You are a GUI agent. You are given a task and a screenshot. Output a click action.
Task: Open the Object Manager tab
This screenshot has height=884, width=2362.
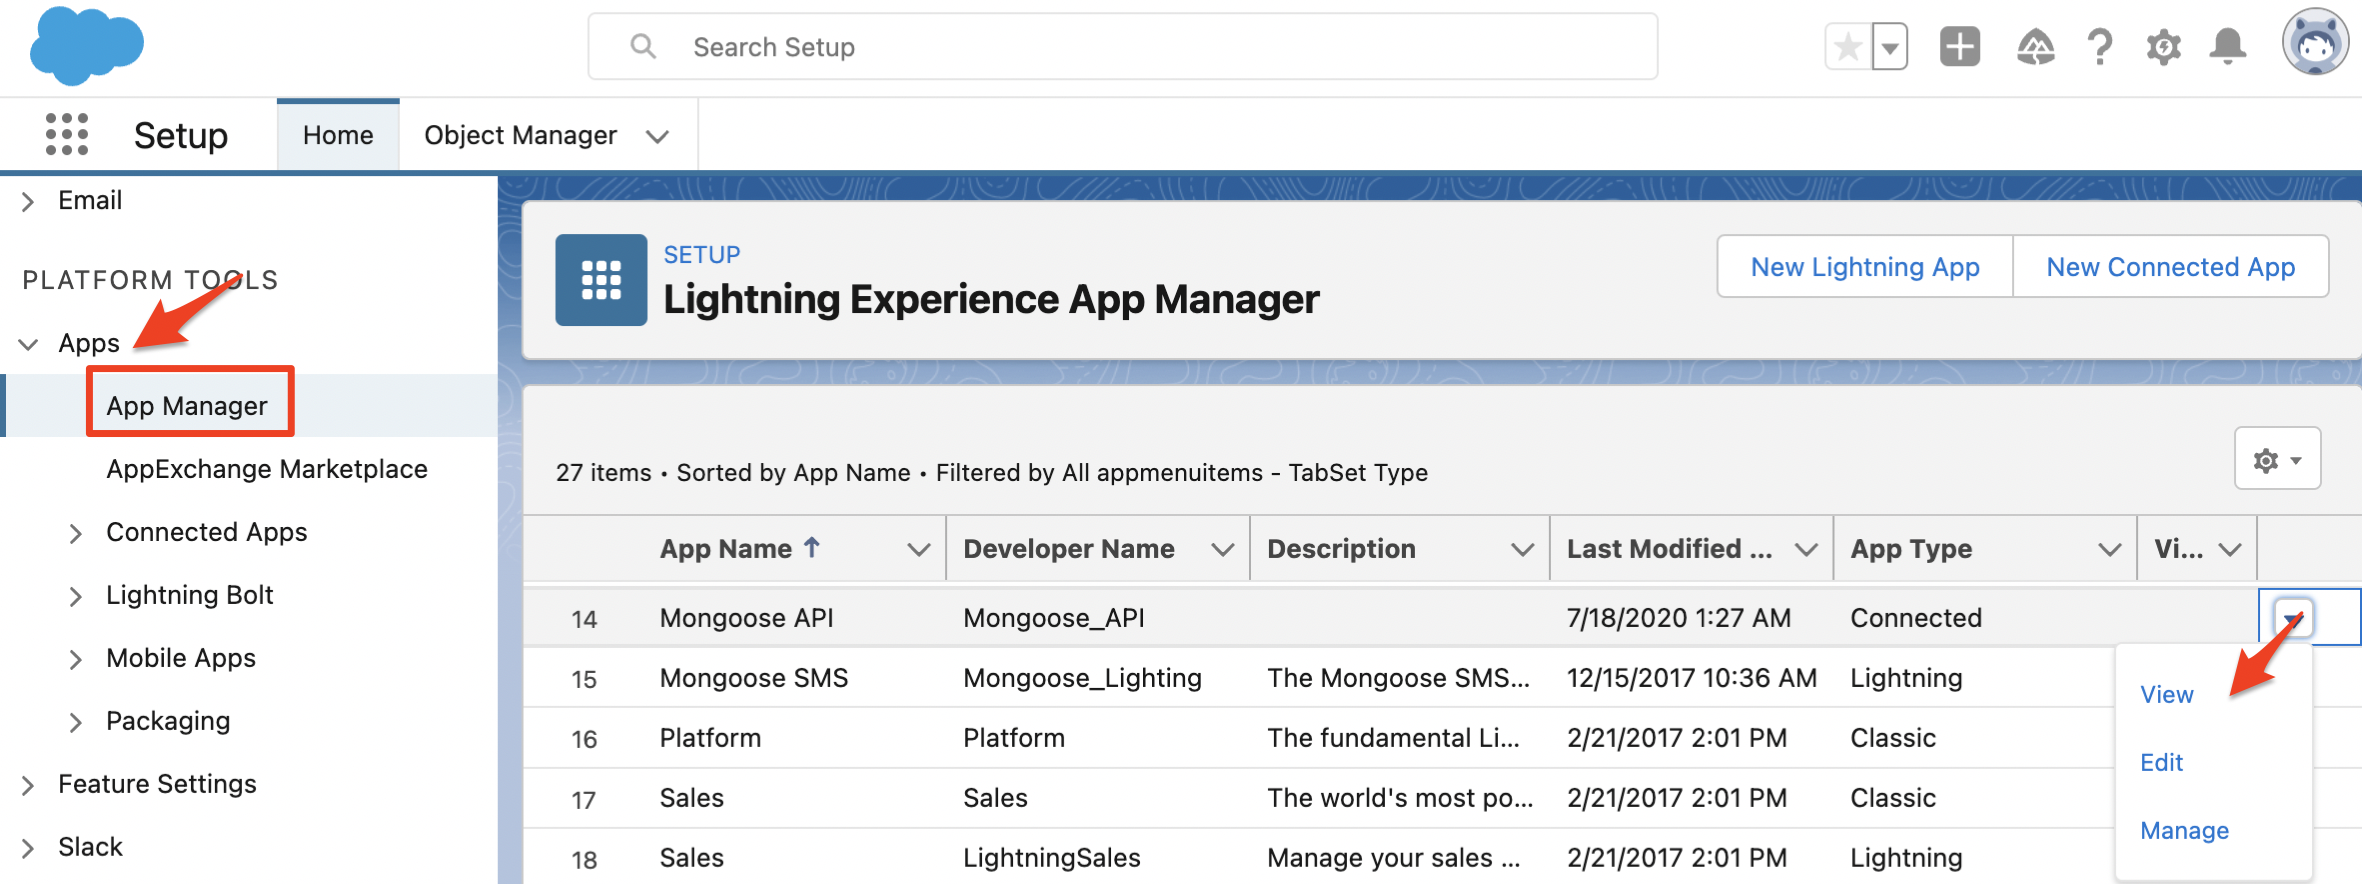pos(520,135)
